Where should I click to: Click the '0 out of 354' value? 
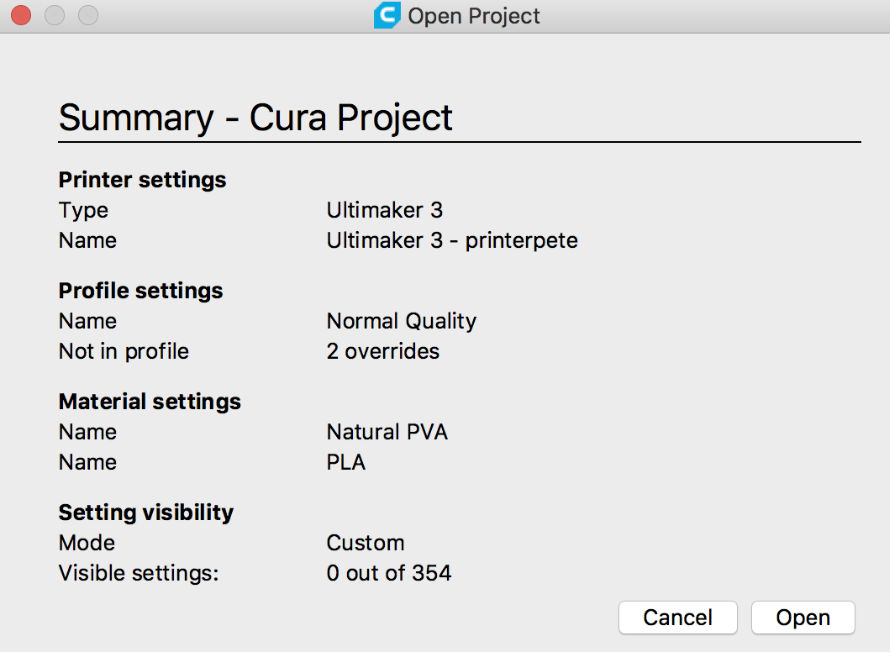389,573
